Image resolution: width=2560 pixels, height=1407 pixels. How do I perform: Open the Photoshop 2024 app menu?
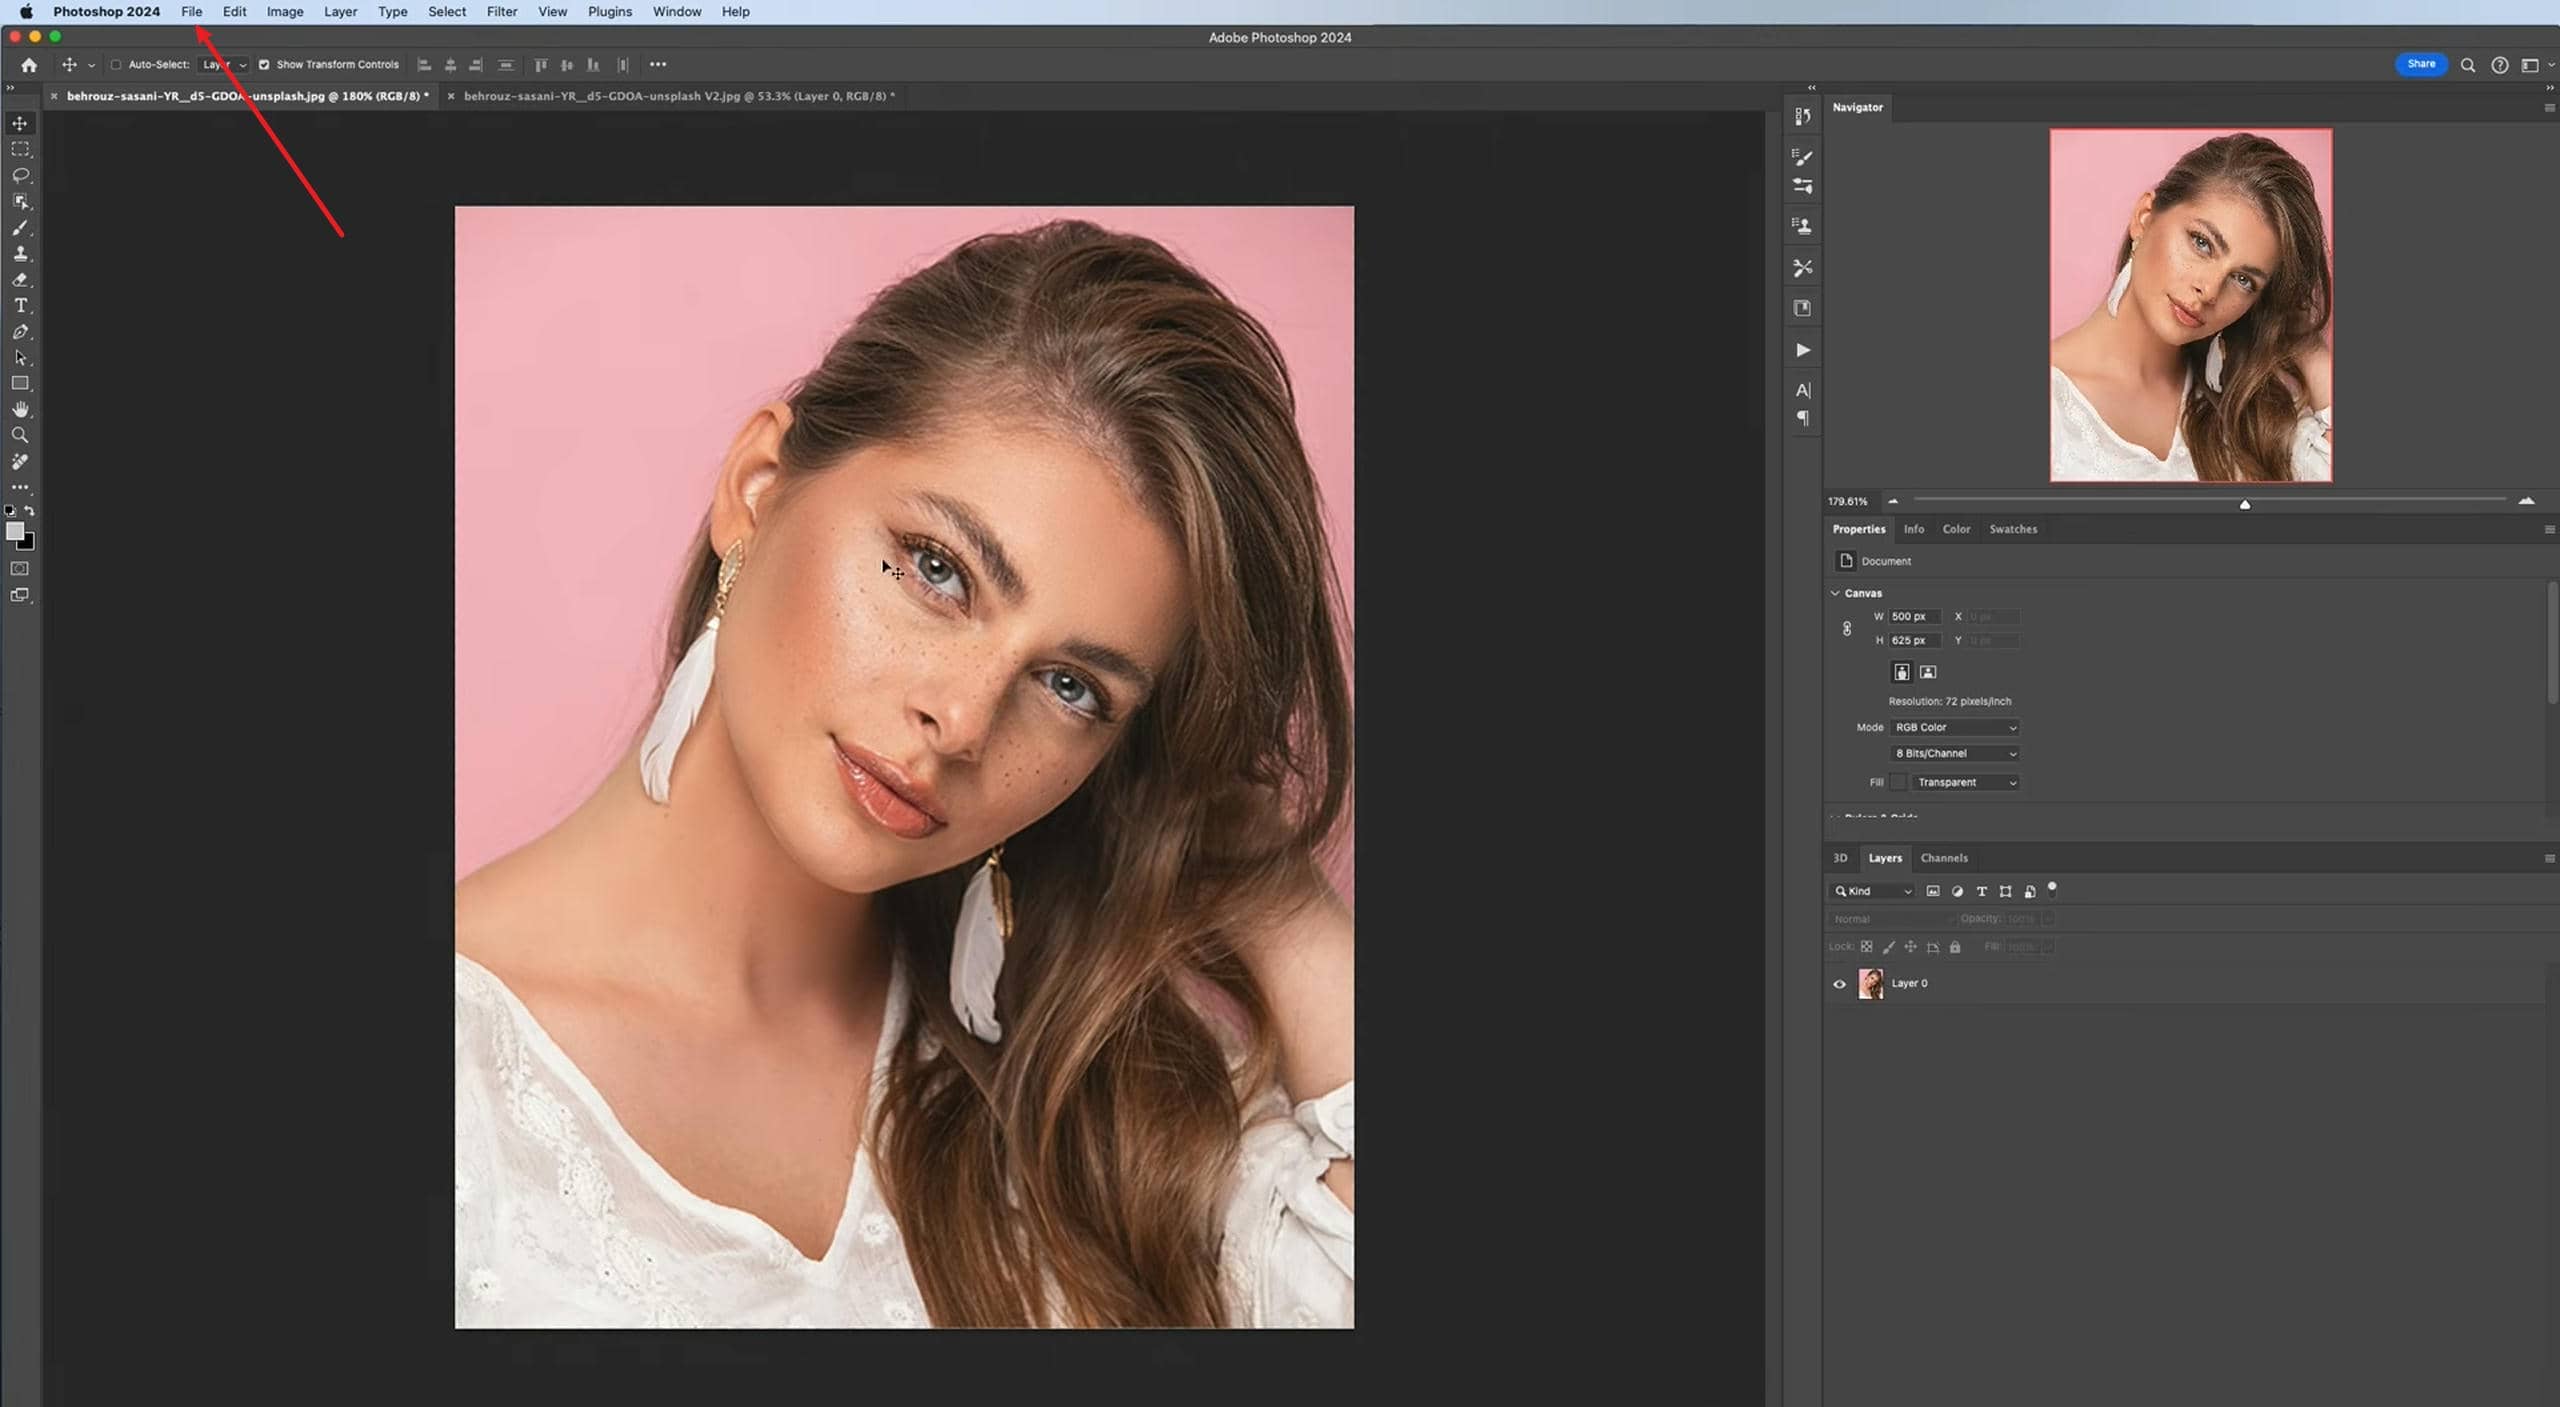point(106,12)
